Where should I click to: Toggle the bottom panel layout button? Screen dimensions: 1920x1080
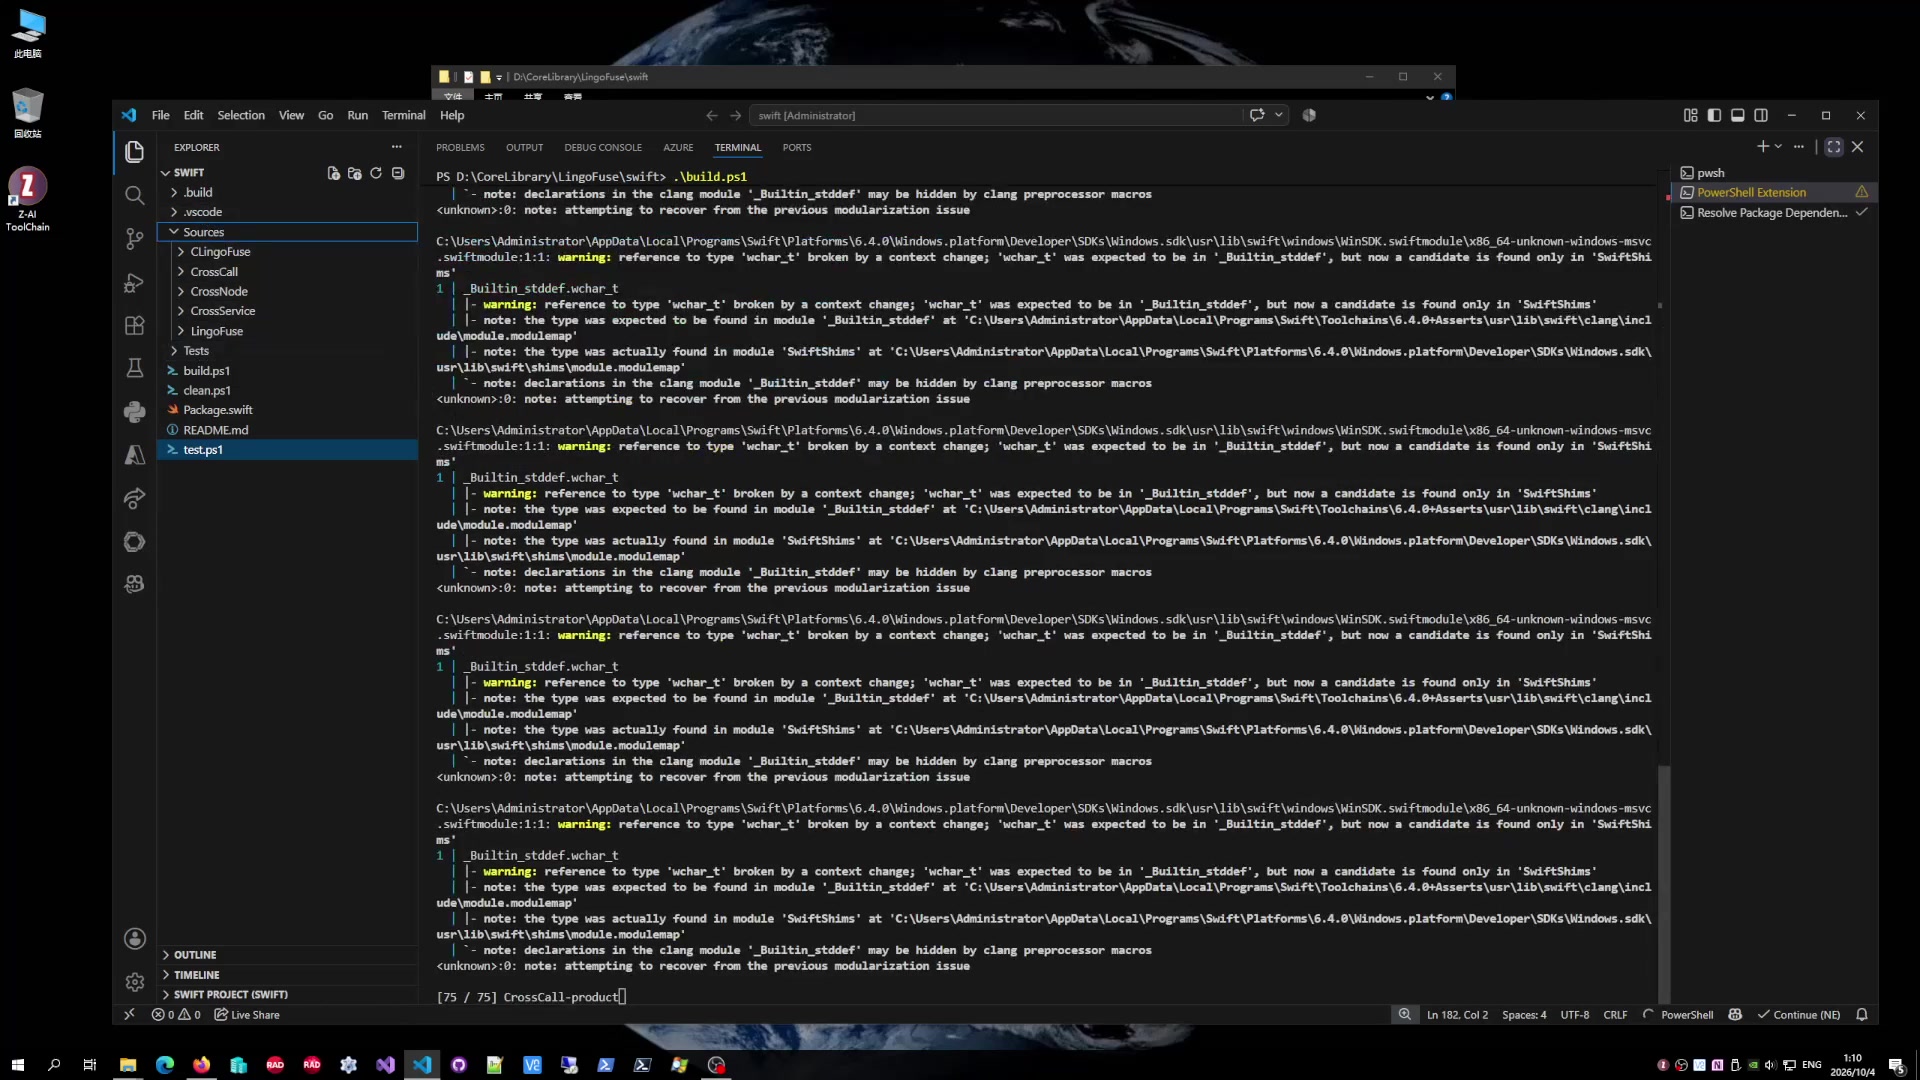[1737, 115]
